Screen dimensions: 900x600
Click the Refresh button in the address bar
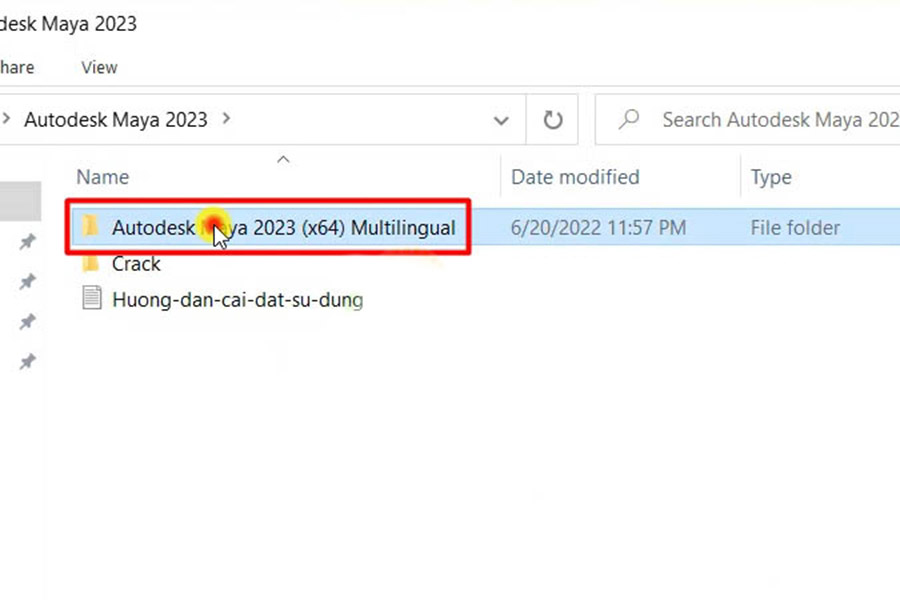point(553,119)
